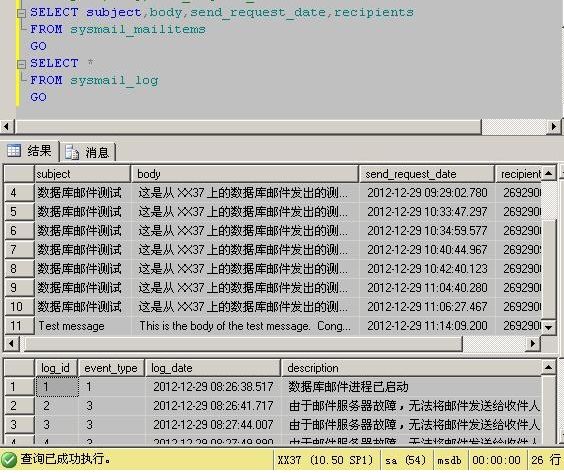Select row 3 header in log grid
This screenshot has width=564, height=473.
point(19,425)
